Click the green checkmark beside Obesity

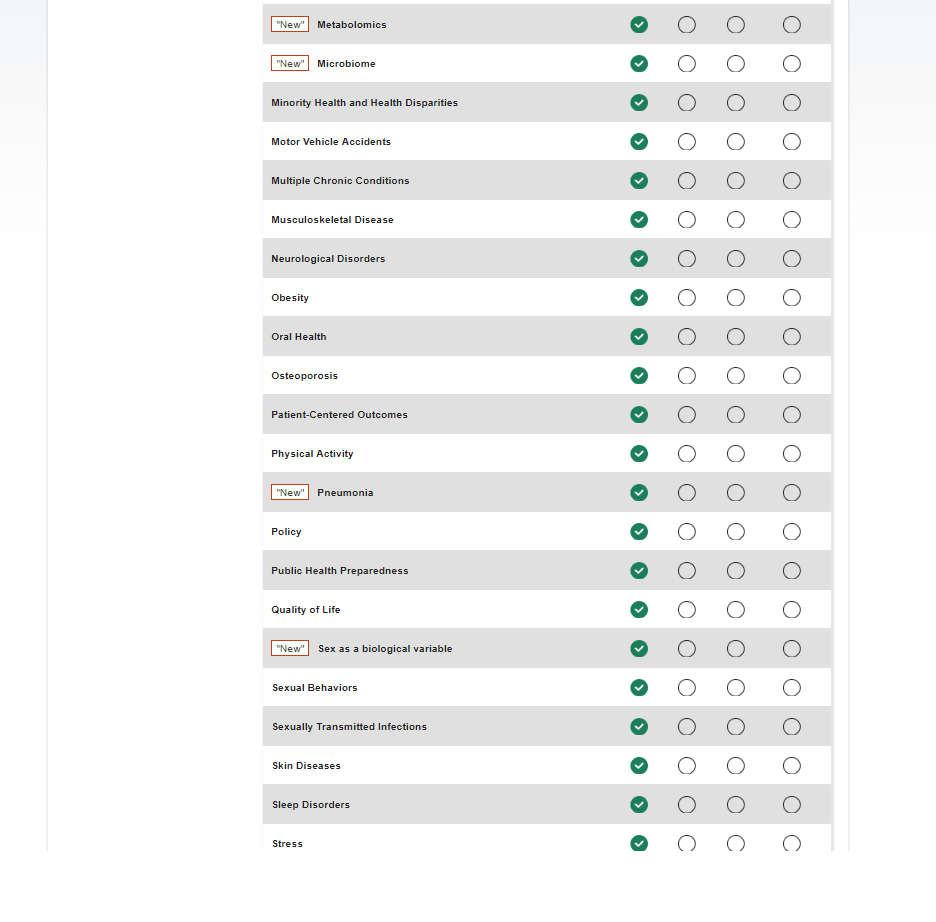pos(639,298)
